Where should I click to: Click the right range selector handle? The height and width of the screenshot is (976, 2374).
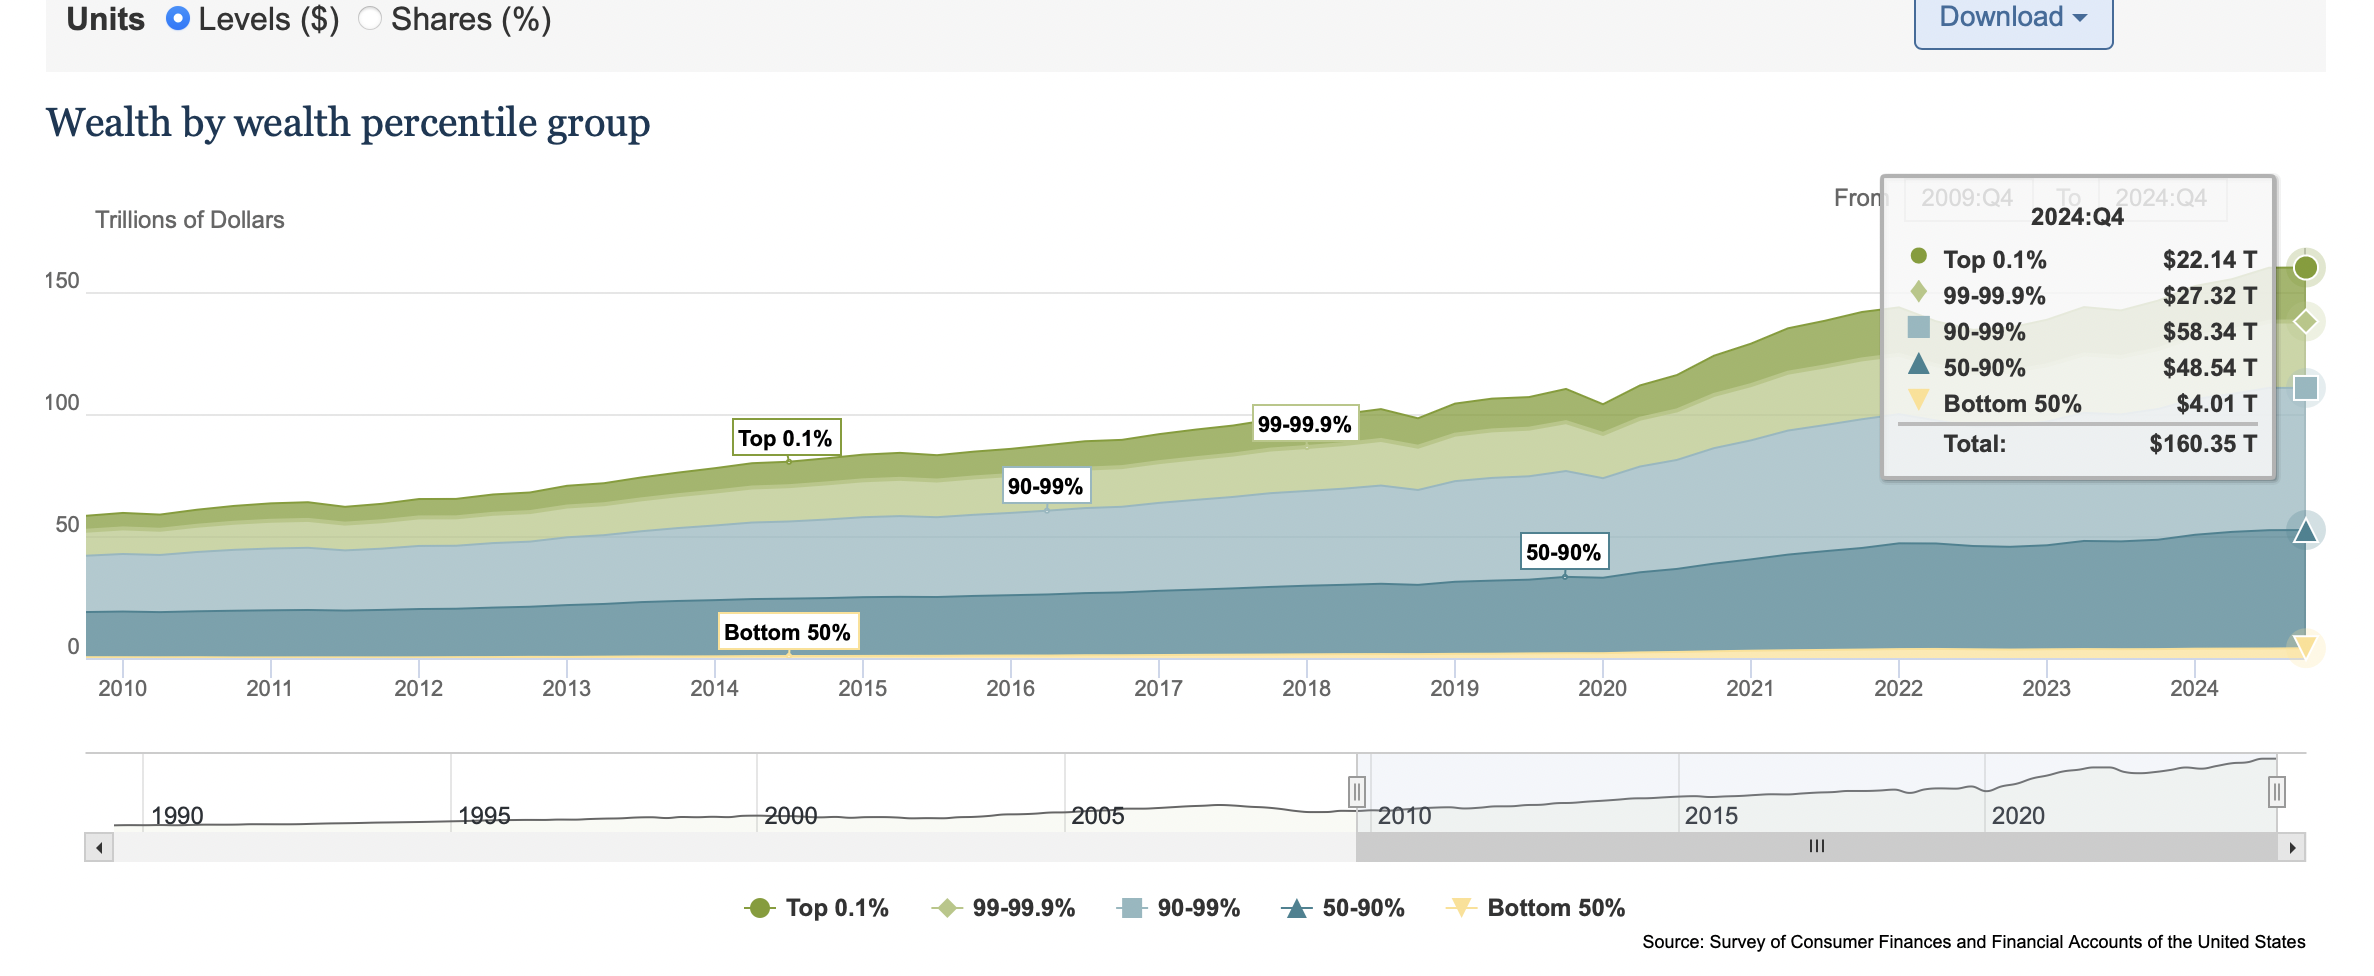[2276, 792]
